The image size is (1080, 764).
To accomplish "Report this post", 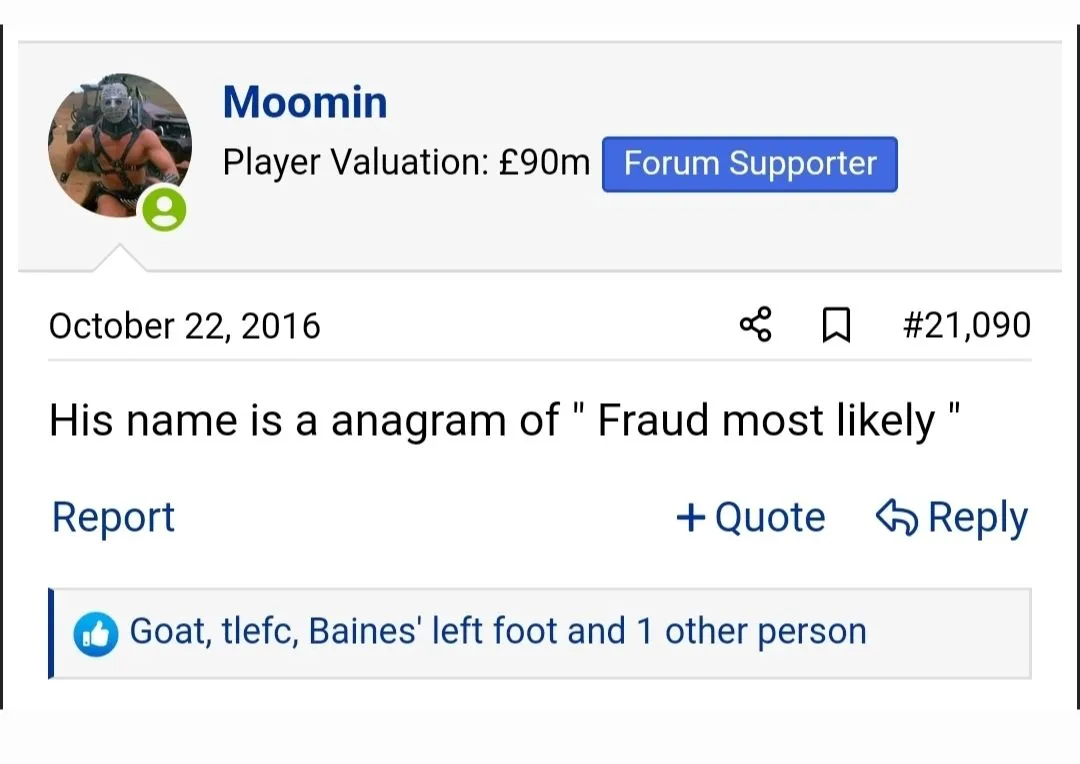I will coord(113,517).
